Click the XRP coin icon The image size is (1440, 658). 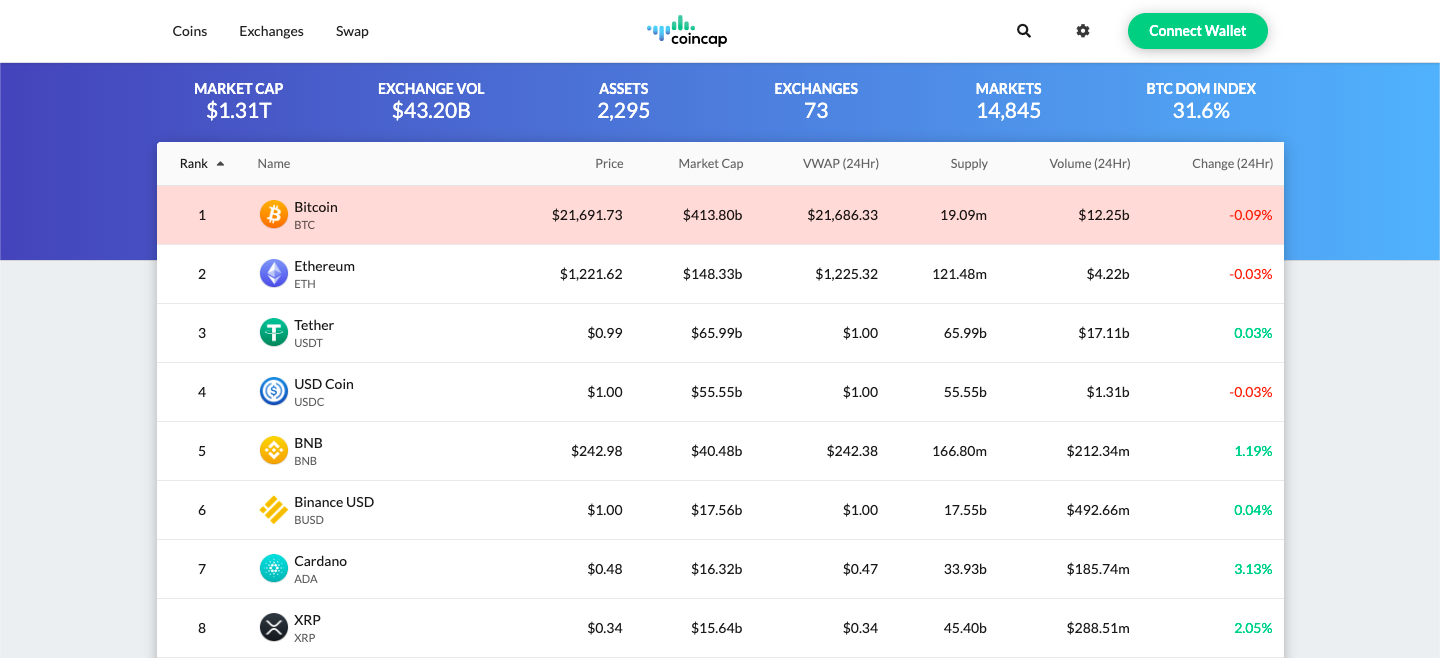[x=274, y=627]
